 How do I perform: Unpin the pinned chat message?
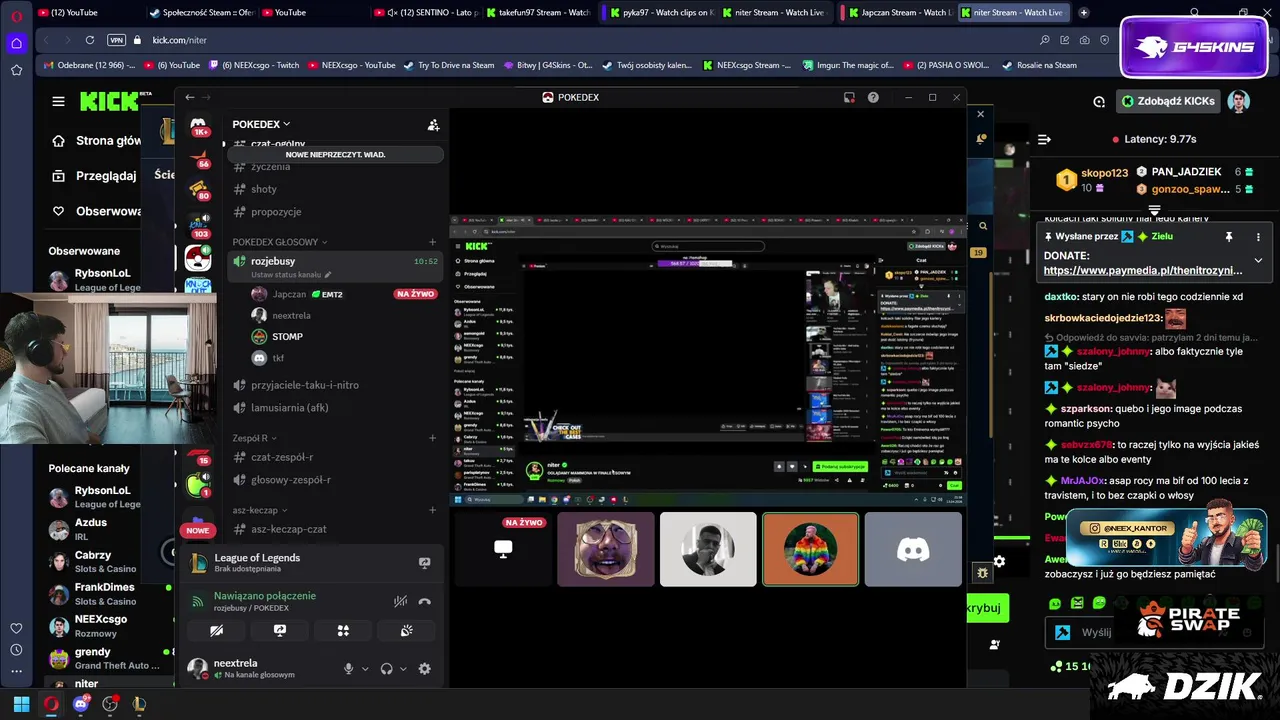(1229, 237)
